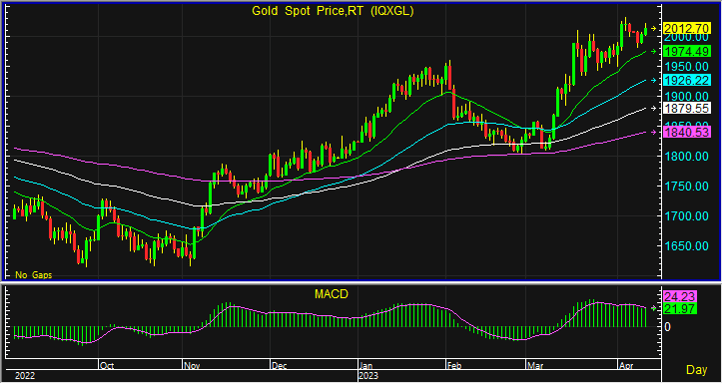
Task: Select the white 1879.55 moving average label
Action: (687, 108)
